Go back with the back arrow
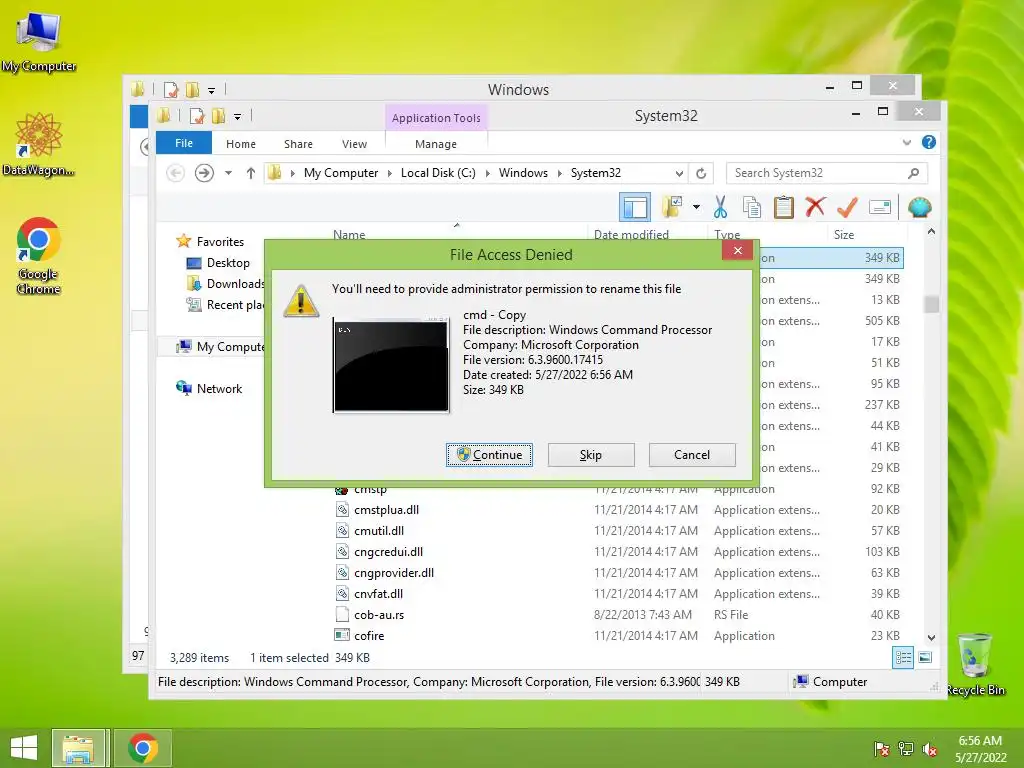The image size is (1024, 768). pyautogui.click(x=175, y=173)
